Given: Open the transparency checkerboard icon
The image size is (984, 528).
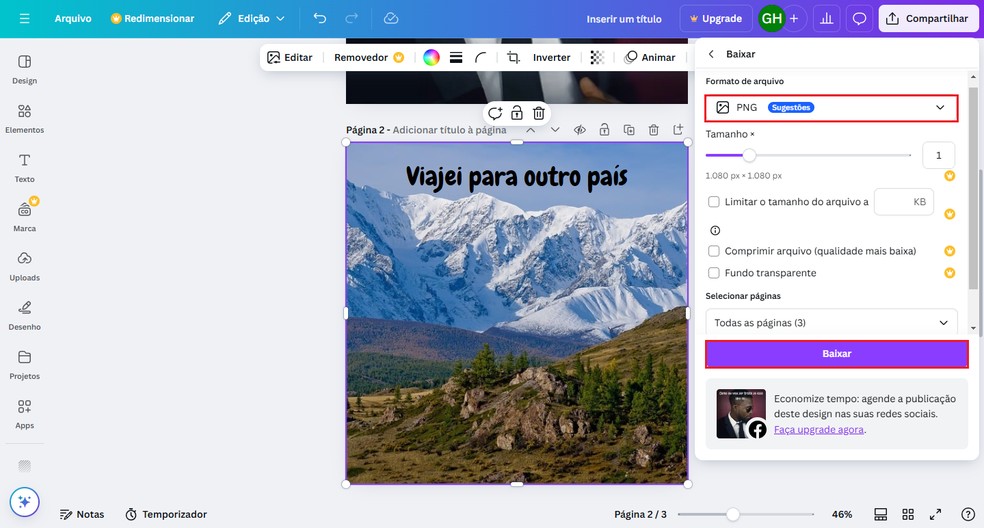Looking at the screenshot, I should 597,58.
